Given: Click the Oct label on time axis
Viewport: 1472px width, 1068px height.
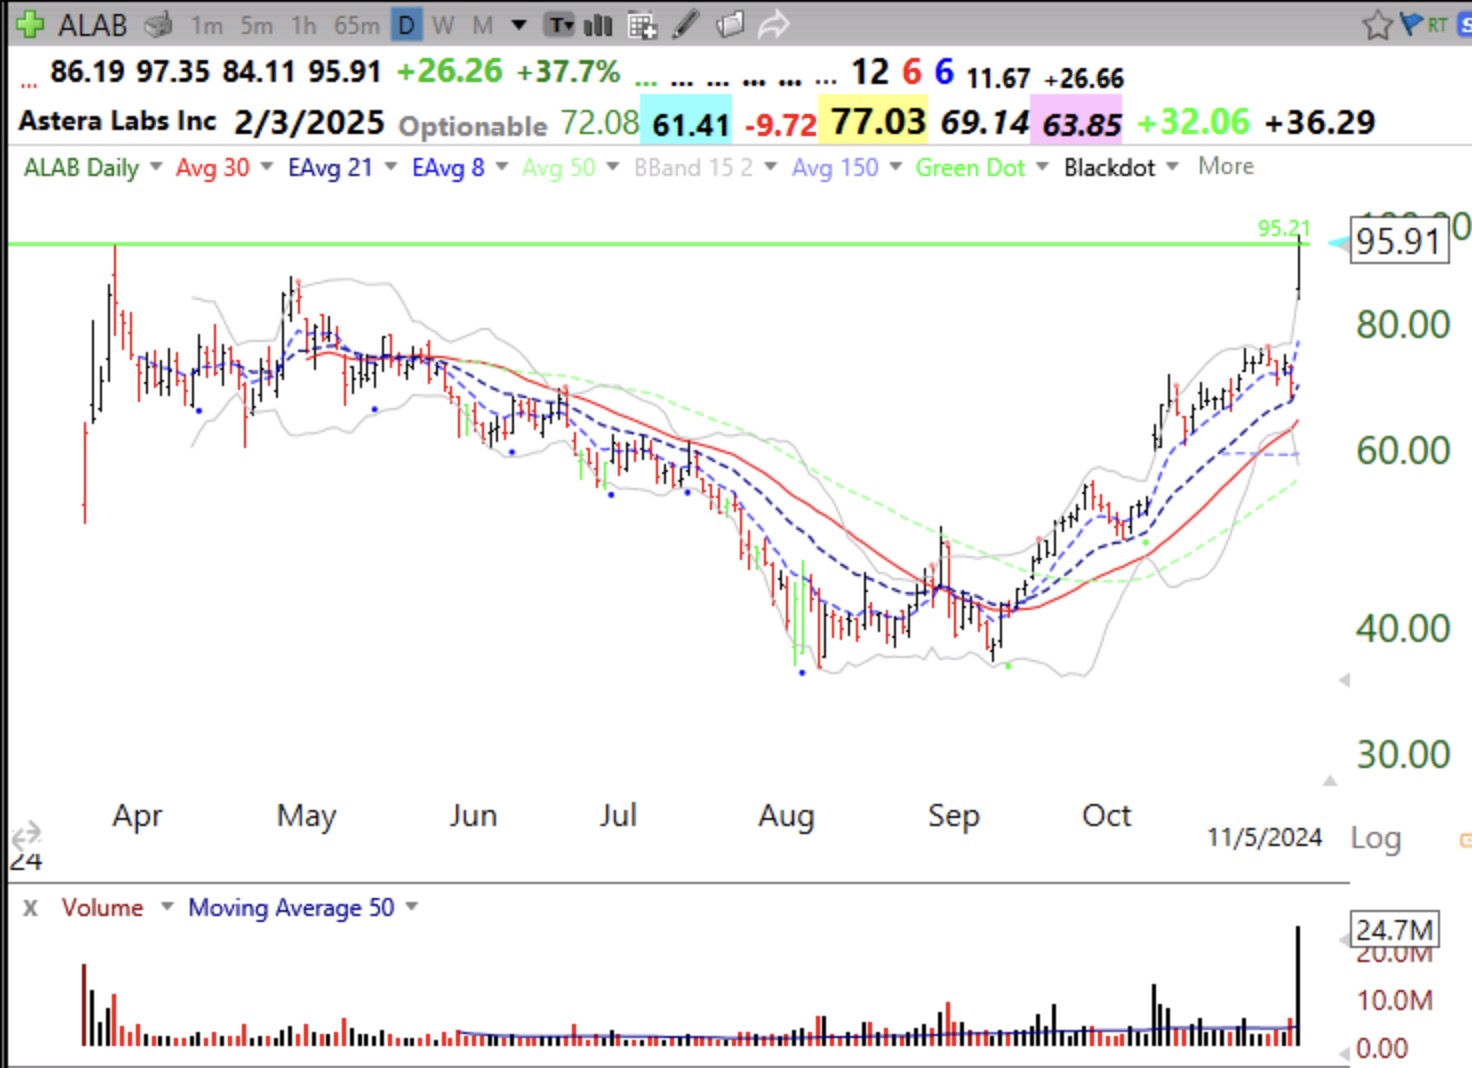Looking at the screenshot, I should 1106,815.
